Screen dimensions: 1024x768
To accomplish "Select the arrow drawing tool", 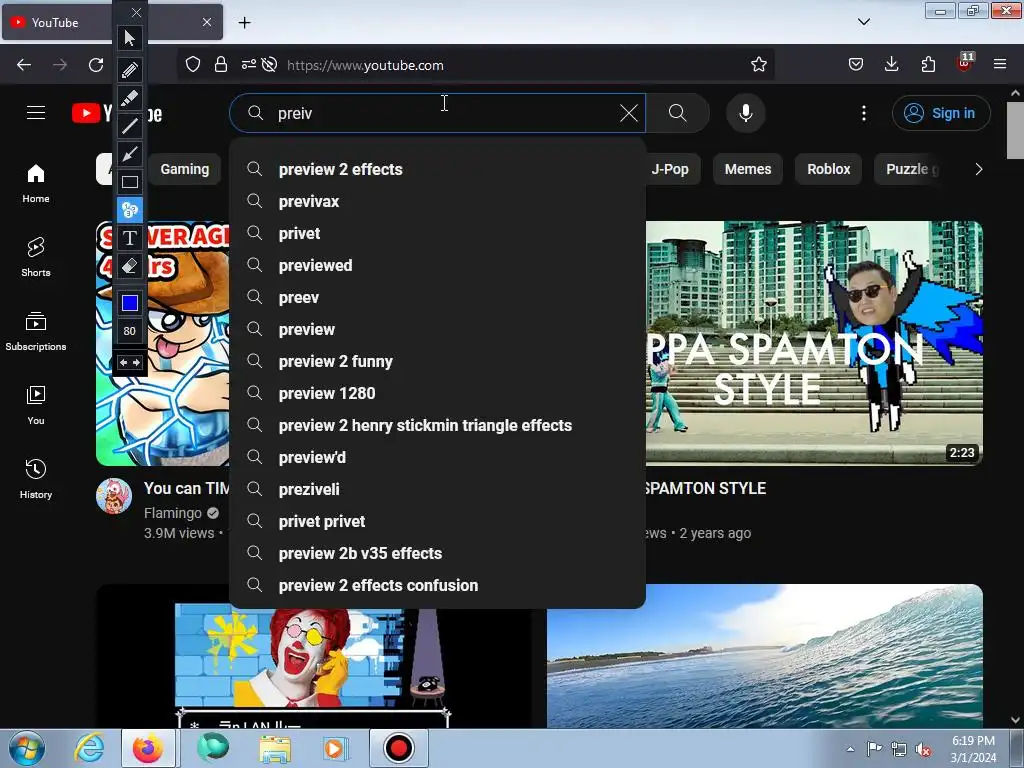I will tap(129, 154).
